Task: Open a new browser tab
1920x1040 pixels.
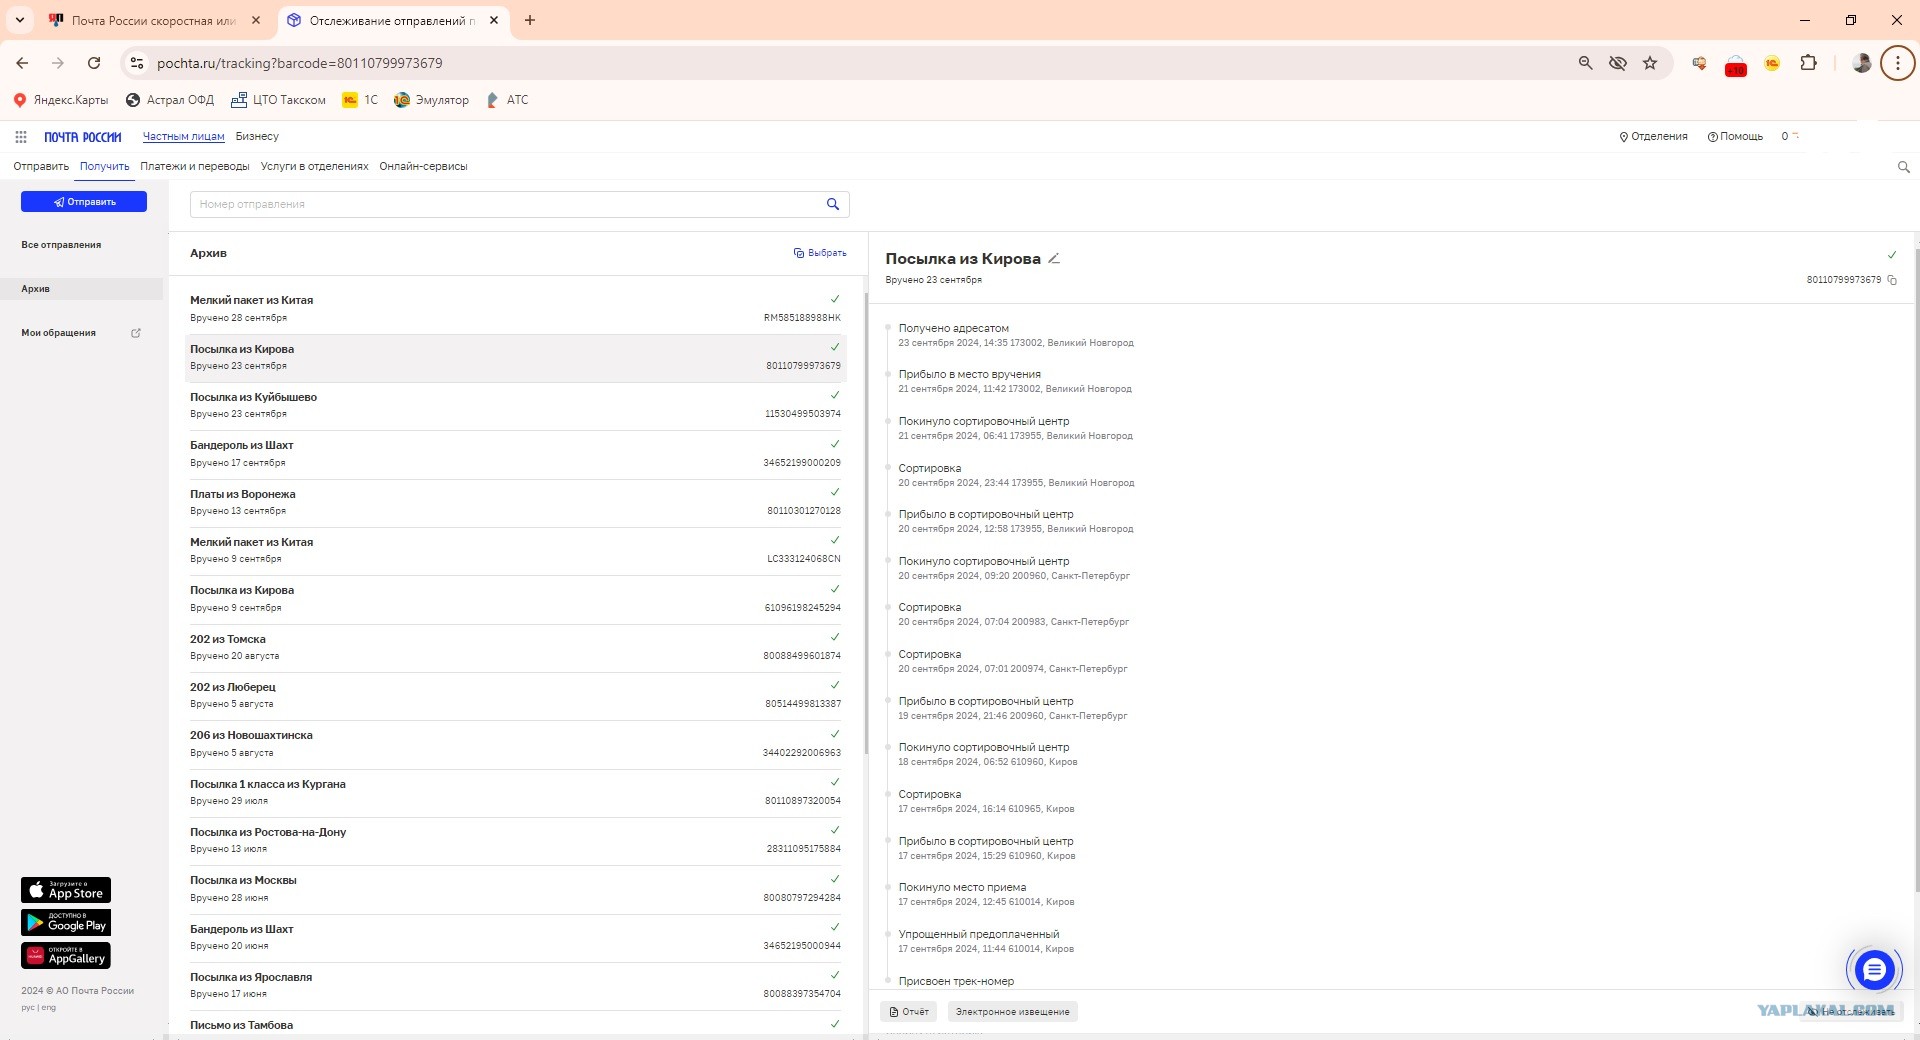Action: point(530,20)
